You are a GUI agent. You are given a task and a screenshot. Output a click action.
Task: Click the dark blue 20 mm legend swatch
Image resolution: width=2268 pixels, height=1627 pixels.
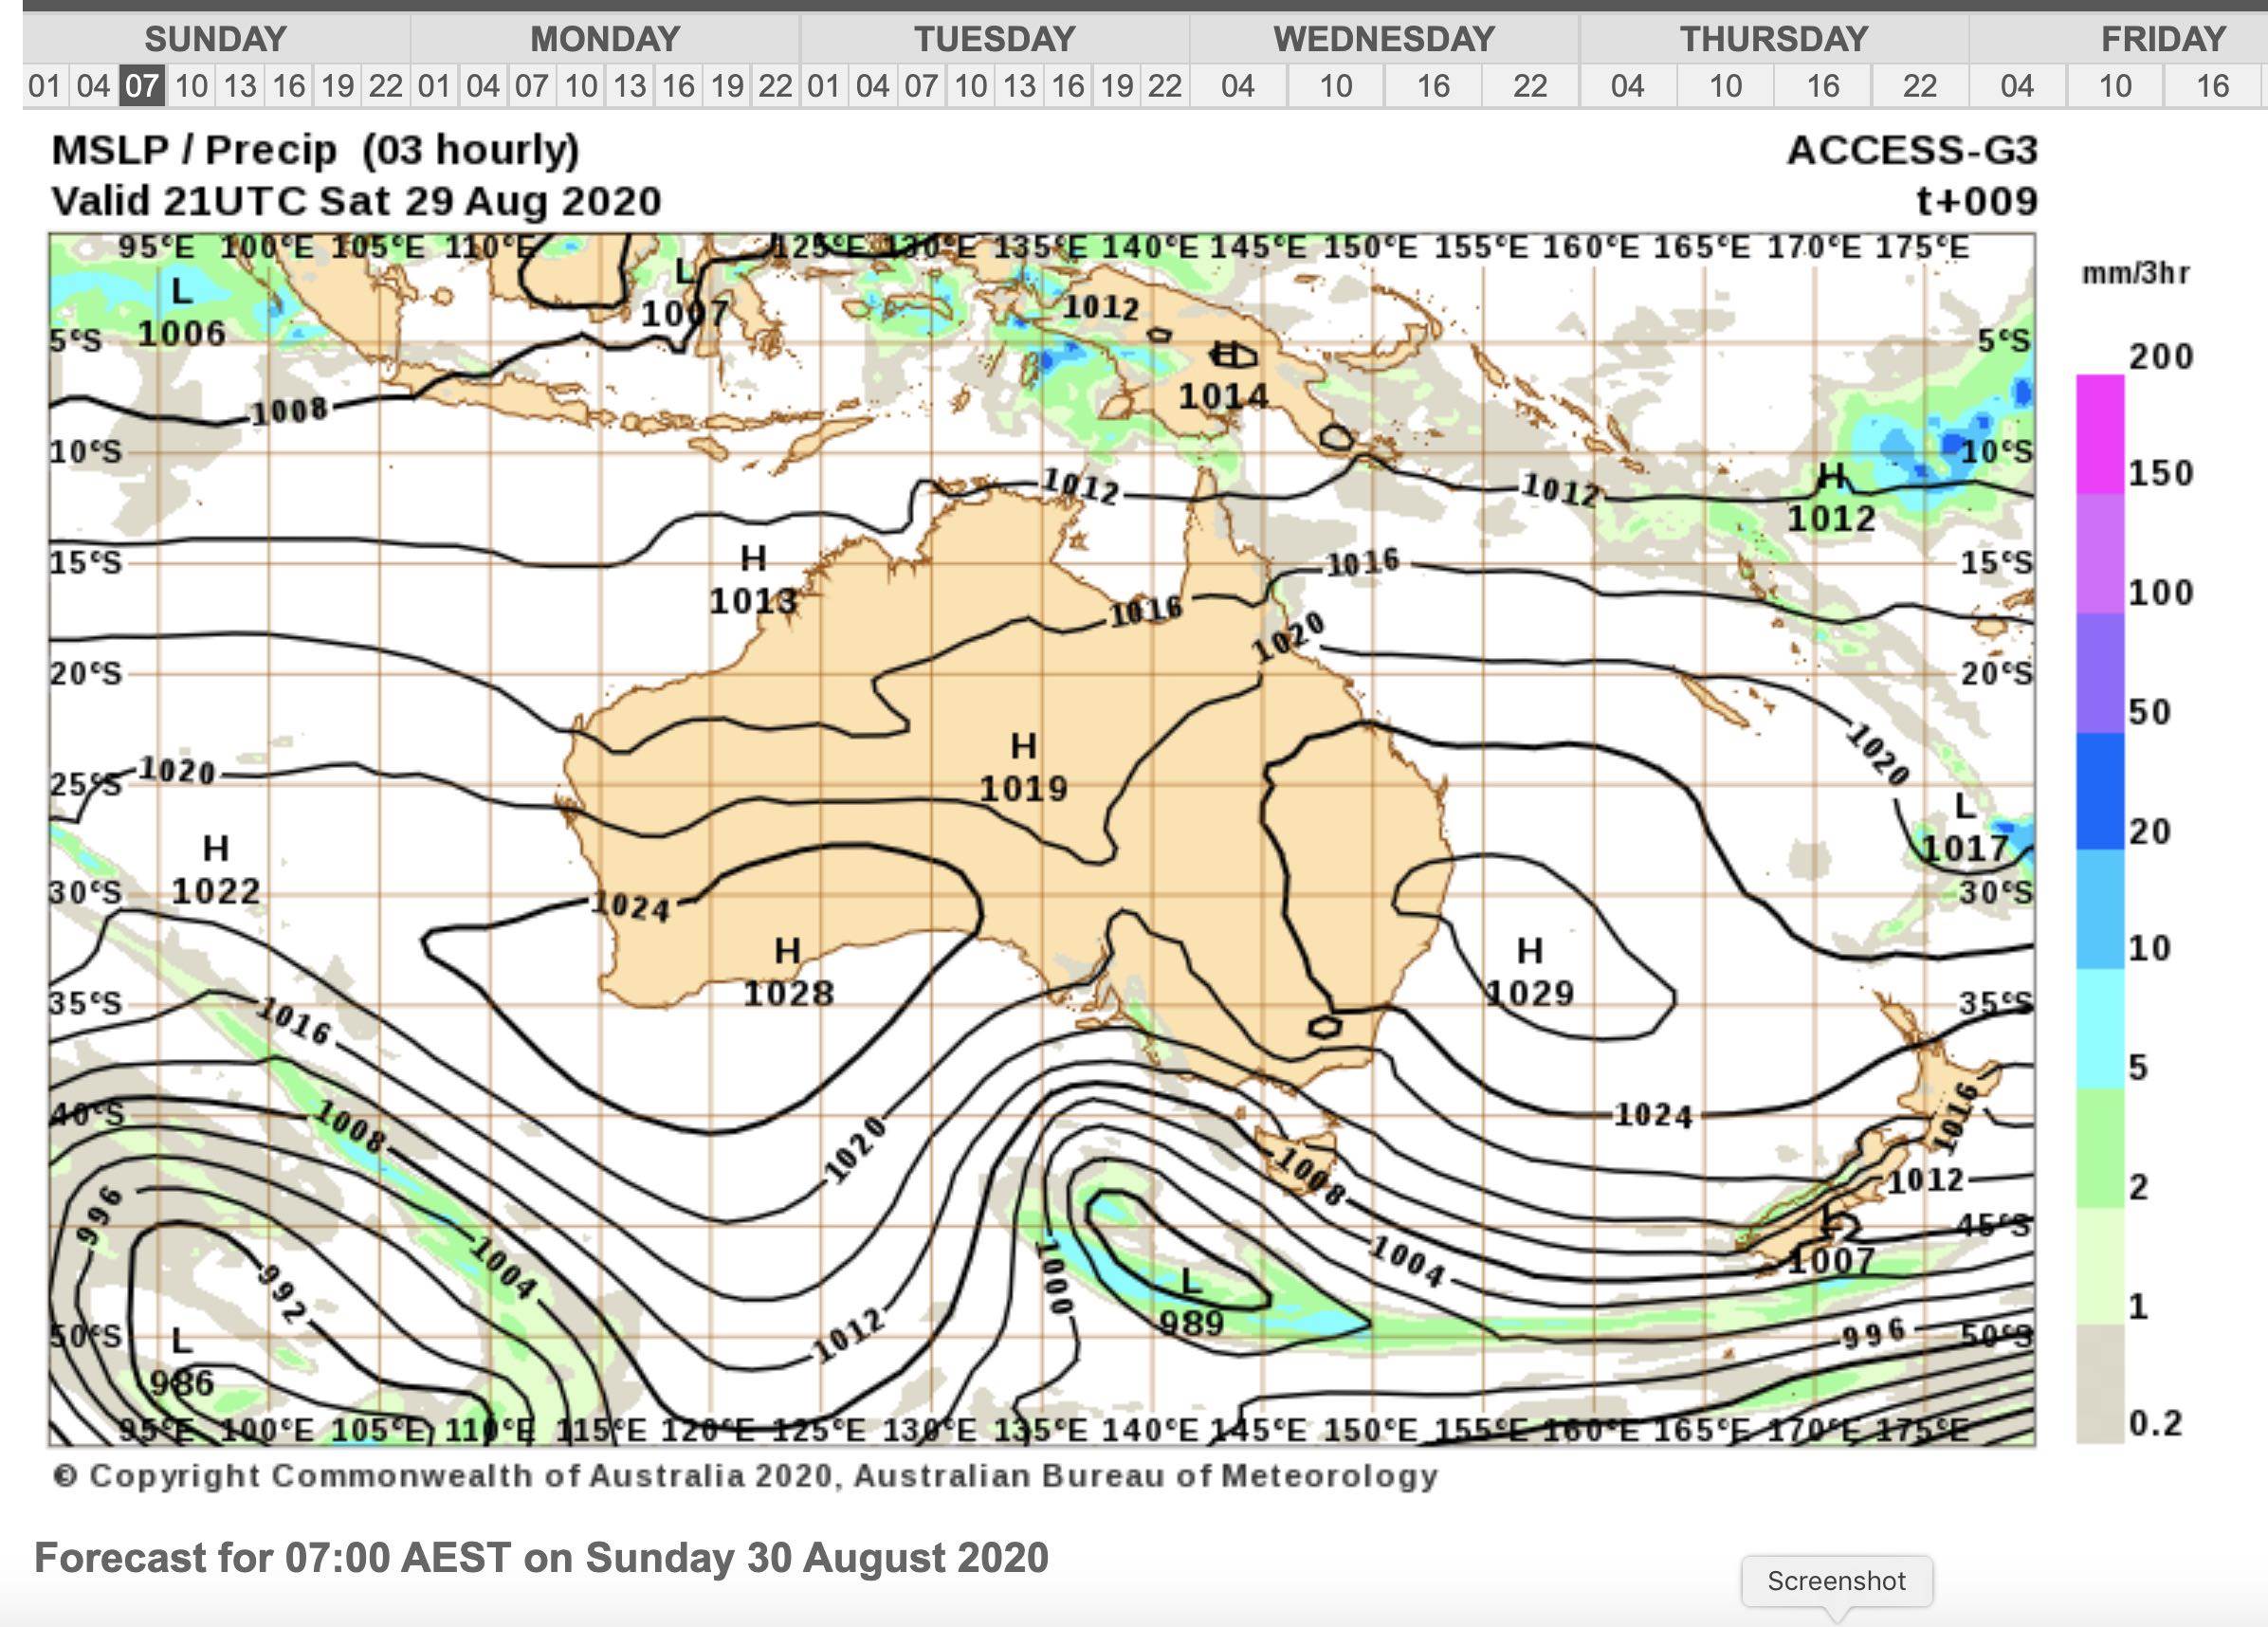coord(2100,791)
